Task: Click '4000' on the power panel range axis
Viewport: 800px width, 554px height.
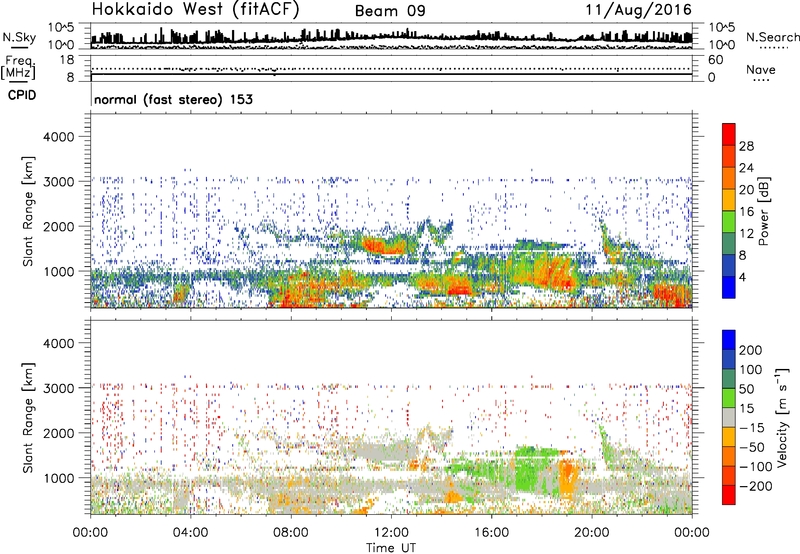Action: (x=59, y=137)
